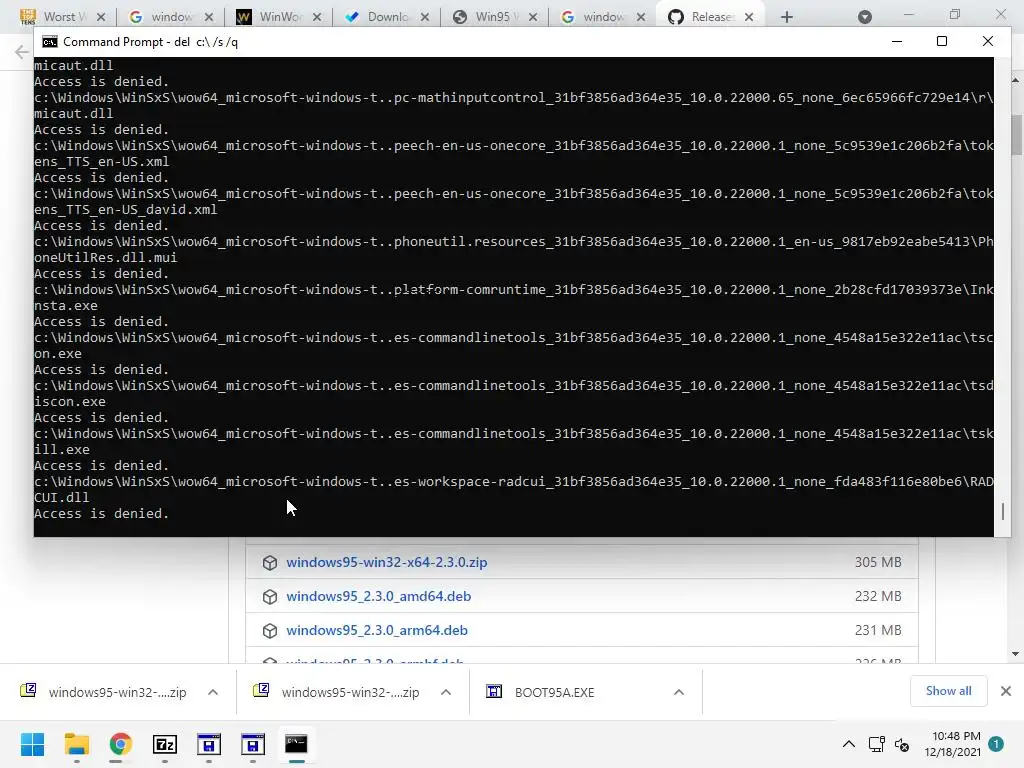
Task: Click Show all downloads button
Action: pyautogui.click(x=948, y=691)
